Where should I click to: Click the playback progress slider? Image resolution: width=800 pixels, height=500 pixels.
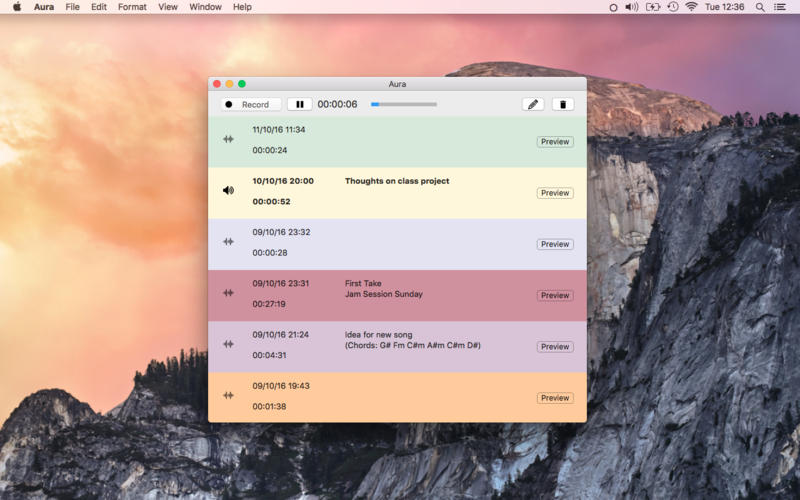(x=403, y=104)
